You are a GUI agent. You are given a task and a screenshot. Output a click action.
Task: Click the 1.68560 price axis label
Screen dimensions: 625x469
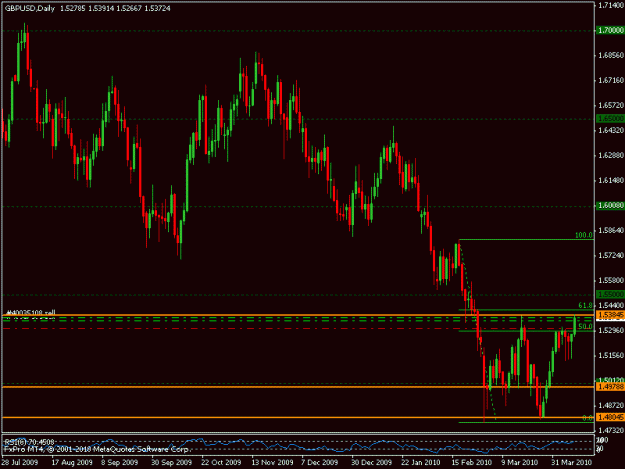(x=611, y=55)
